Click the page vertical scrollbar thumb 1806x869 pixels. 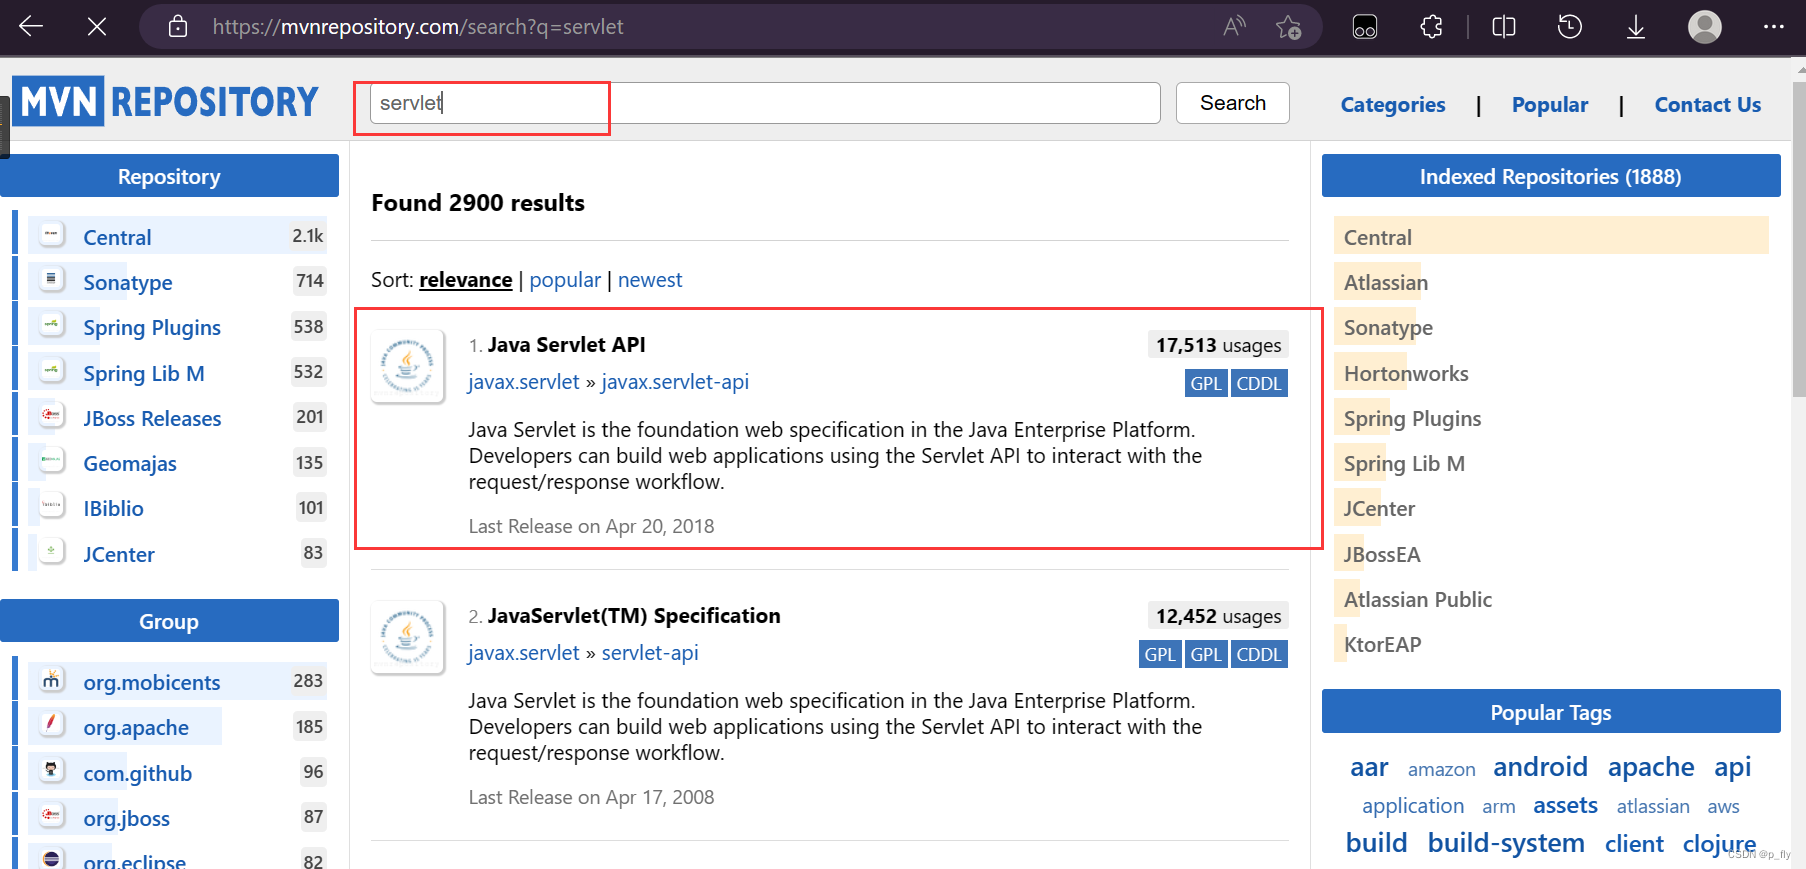[x=1799, y=240]
